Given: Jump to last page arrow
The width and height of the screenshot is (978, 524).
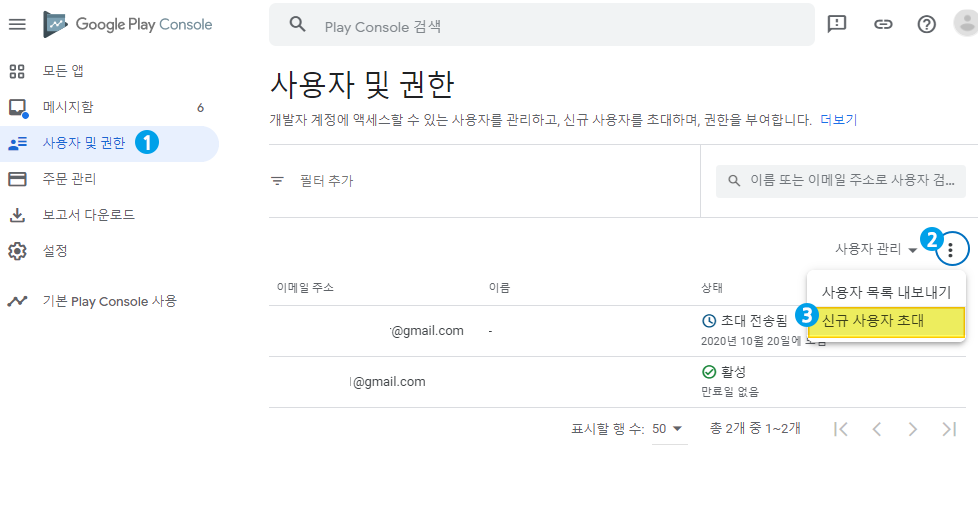Looking at the screenshot, I should (949, 429).
